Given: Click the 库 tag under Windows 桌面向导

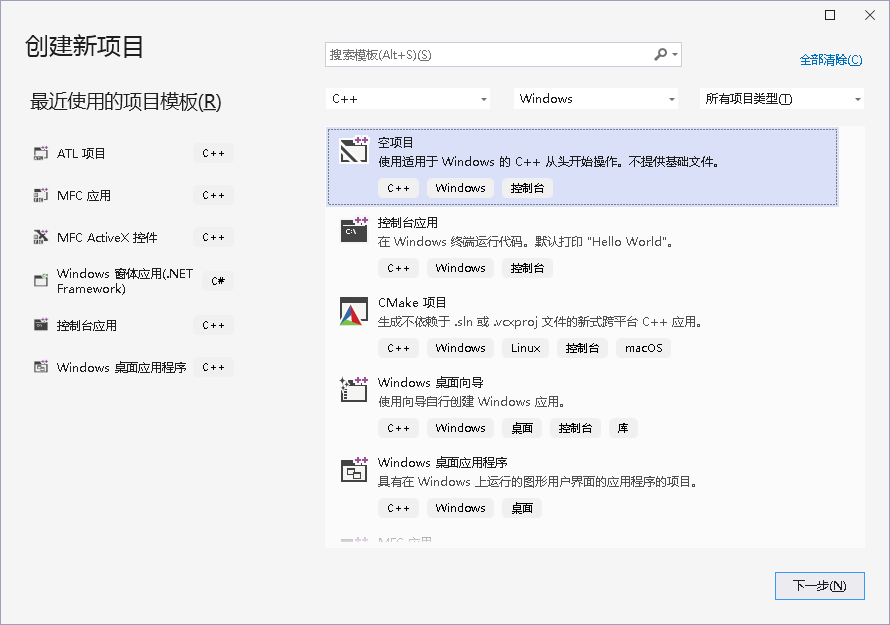Looking at the screenshot, I should tap(623, 427).
